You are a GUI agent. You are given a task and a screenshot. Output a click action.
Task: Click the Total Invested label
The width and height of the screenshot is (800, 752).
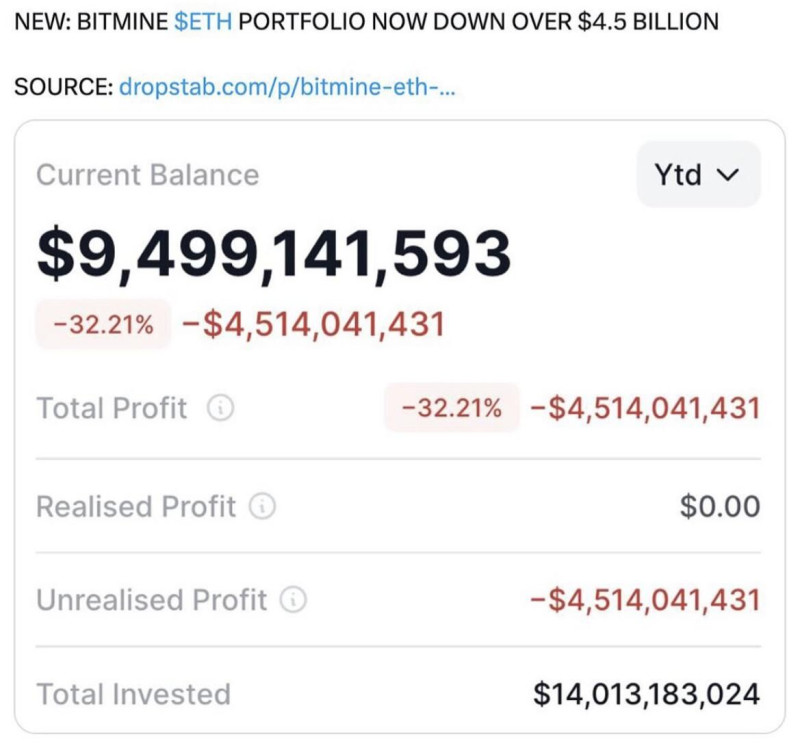(133, 693)
